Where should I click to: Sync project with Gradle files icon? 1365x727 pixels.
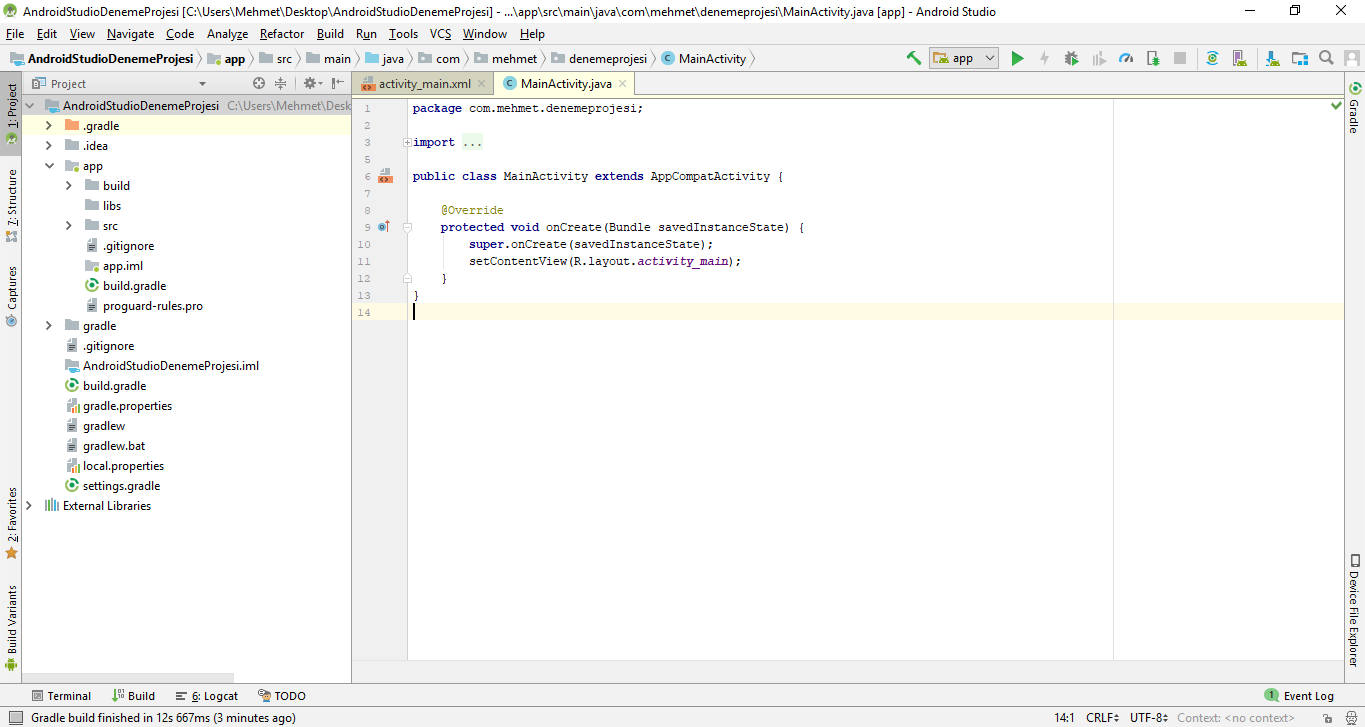[x=1212, y=59]
